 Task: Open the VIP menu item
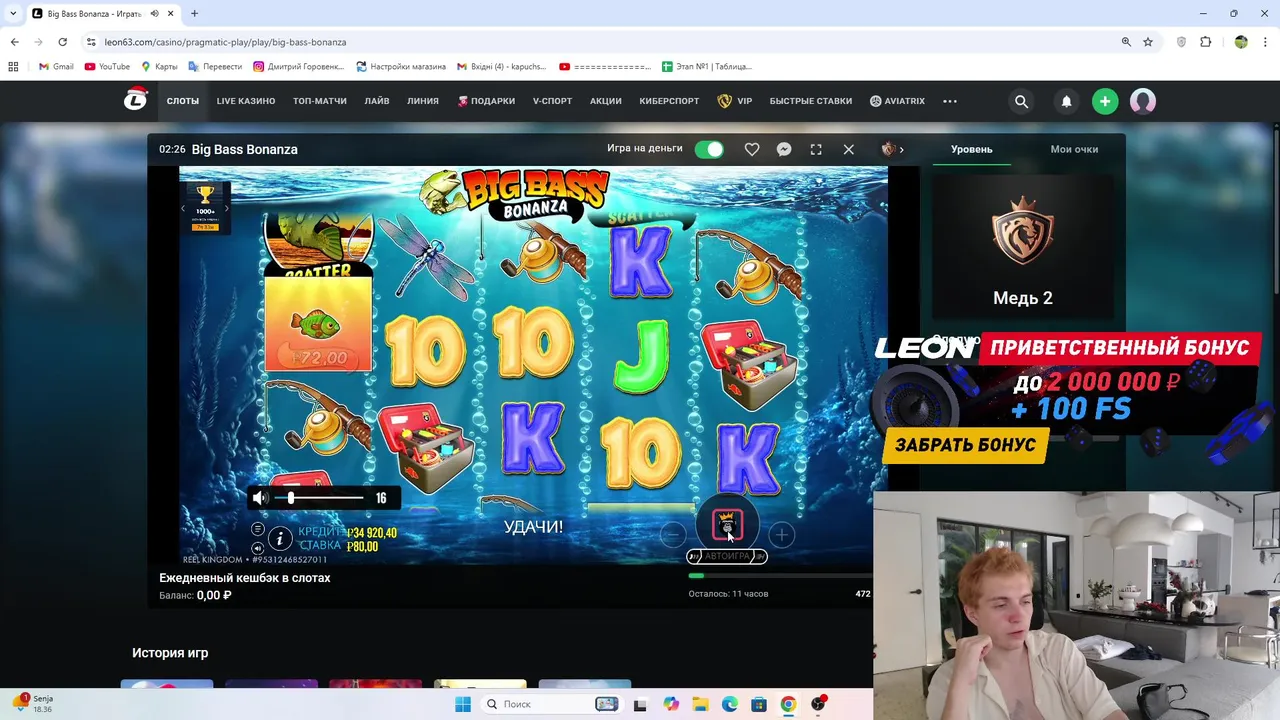pyautogui.click(x=735, y=101)
